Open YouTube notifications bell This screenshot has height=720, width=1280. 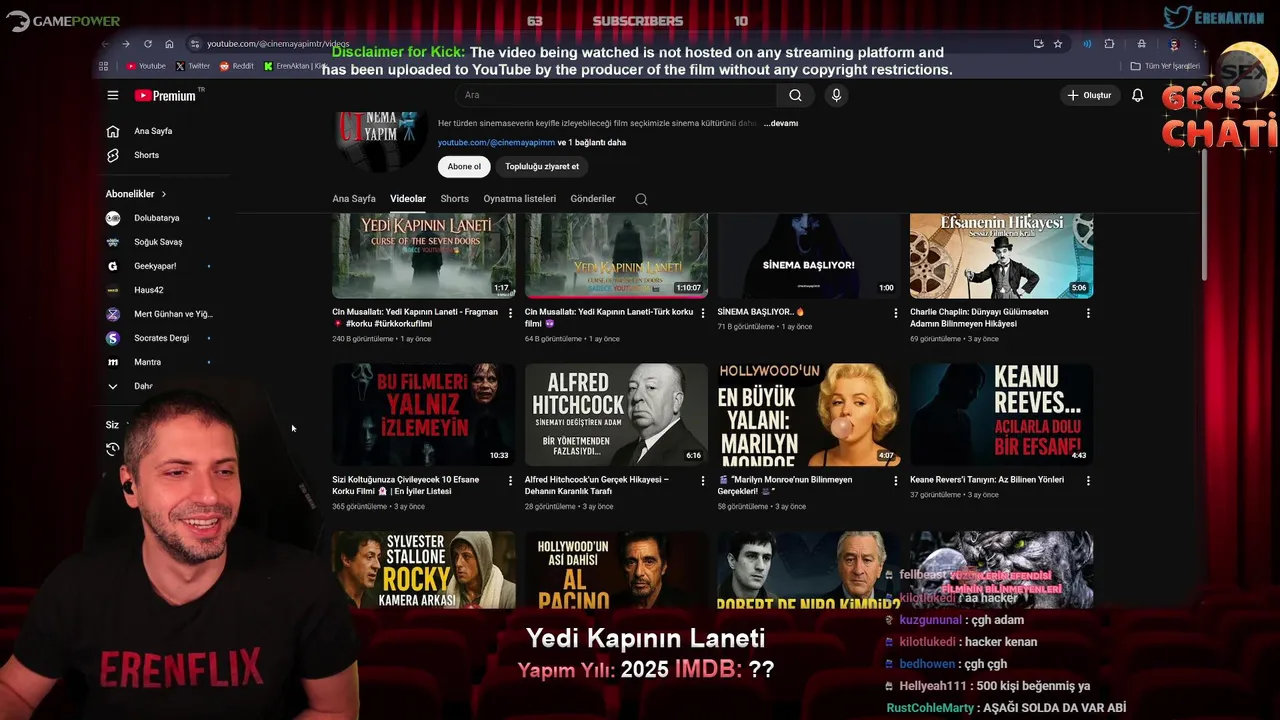pos(1137,95)
